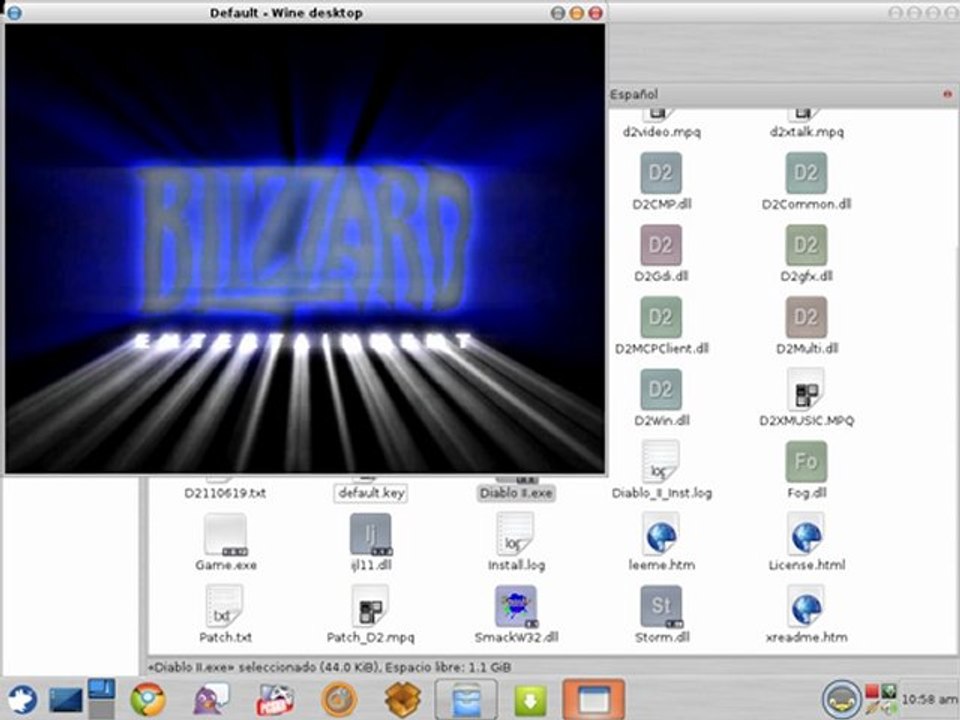Click the clock showing 10:58 am

(929, 699)
